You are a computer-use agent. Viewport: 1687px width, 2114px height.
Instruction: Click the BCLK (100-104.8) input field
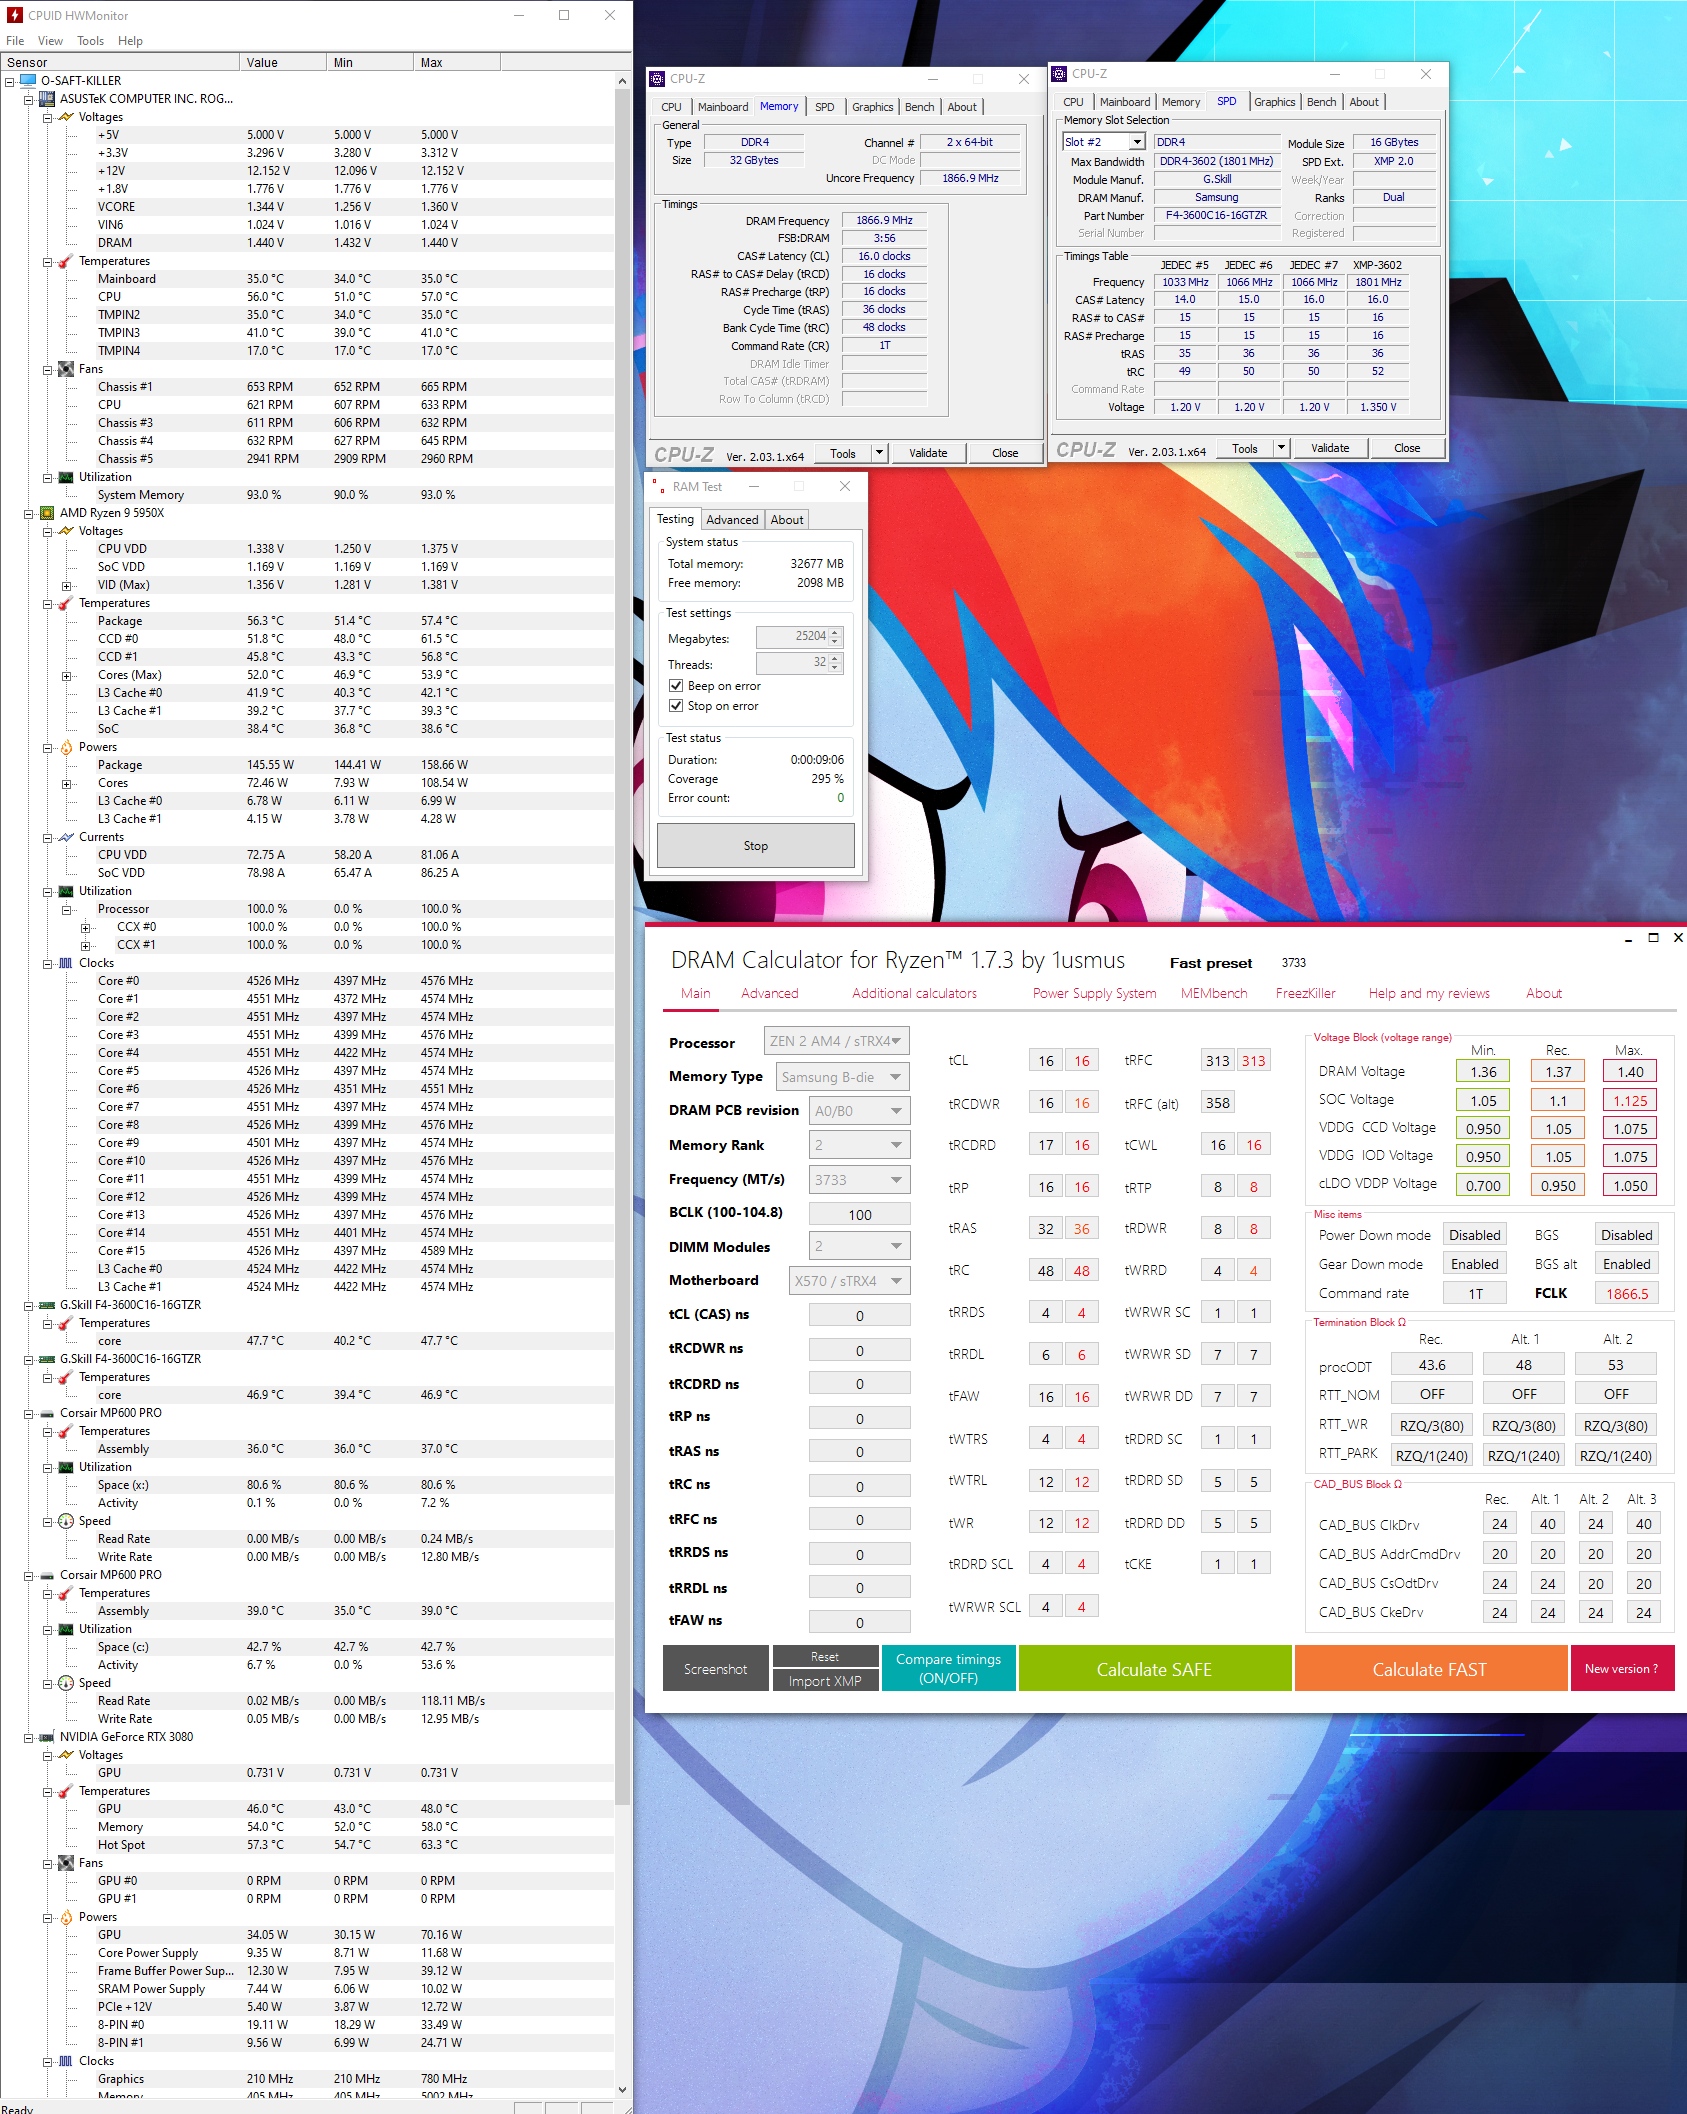859,1215
